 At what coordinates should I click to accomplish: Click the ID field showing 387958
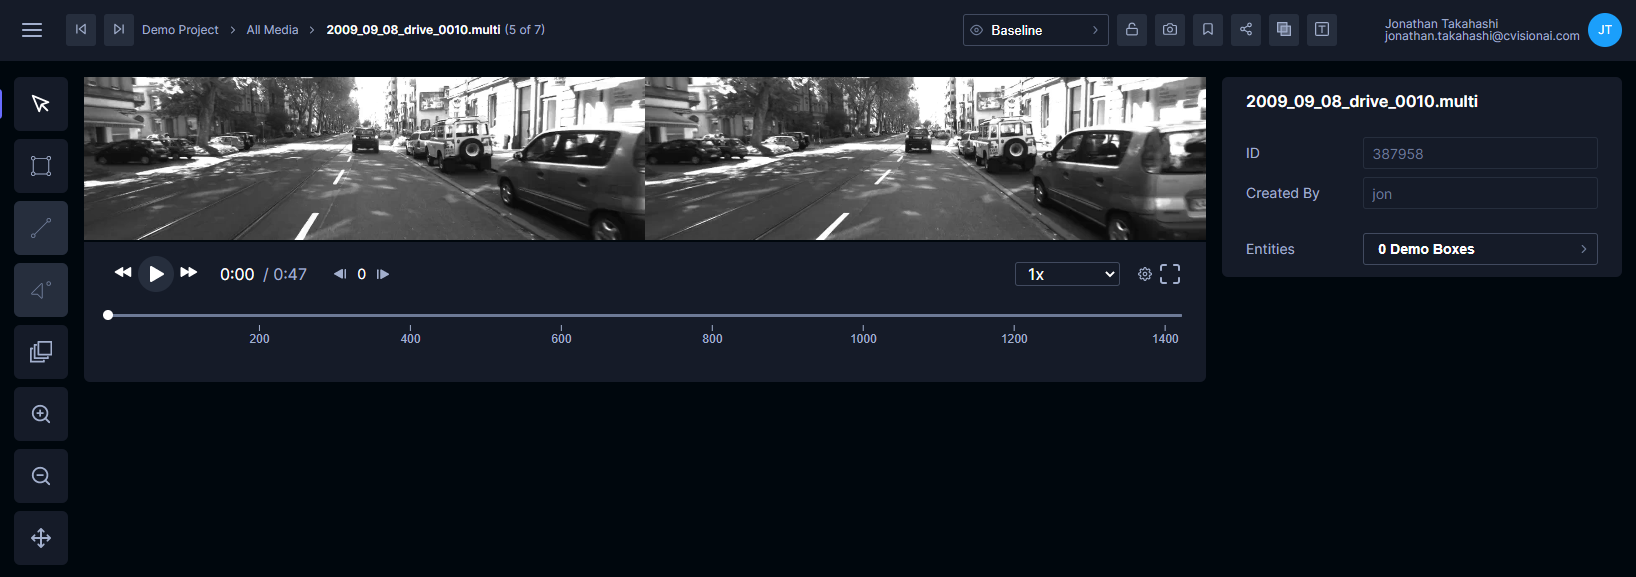[x=1480, y=154]
